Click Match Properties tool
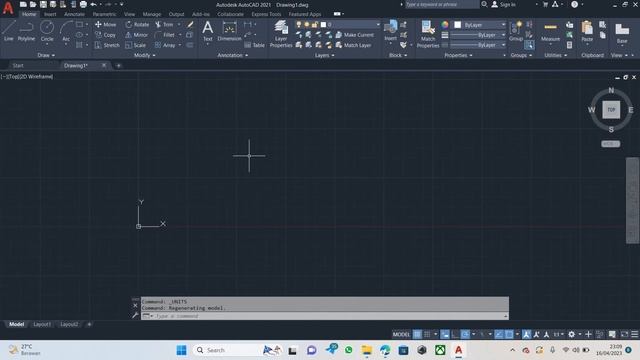640x360 pixels. pyautogui.click(x=428, y=34)
